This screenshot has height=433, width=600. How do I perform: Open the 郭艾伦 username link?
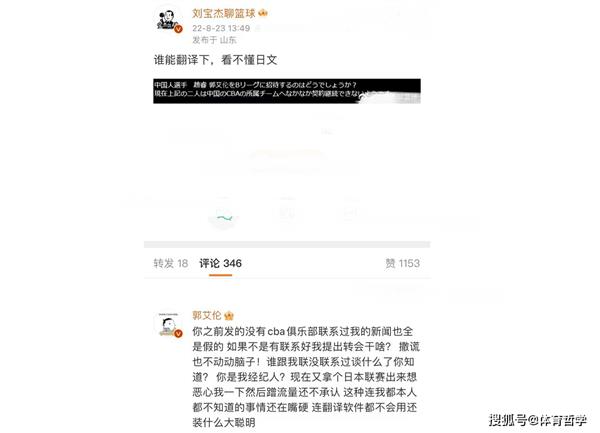pos(207,316)
